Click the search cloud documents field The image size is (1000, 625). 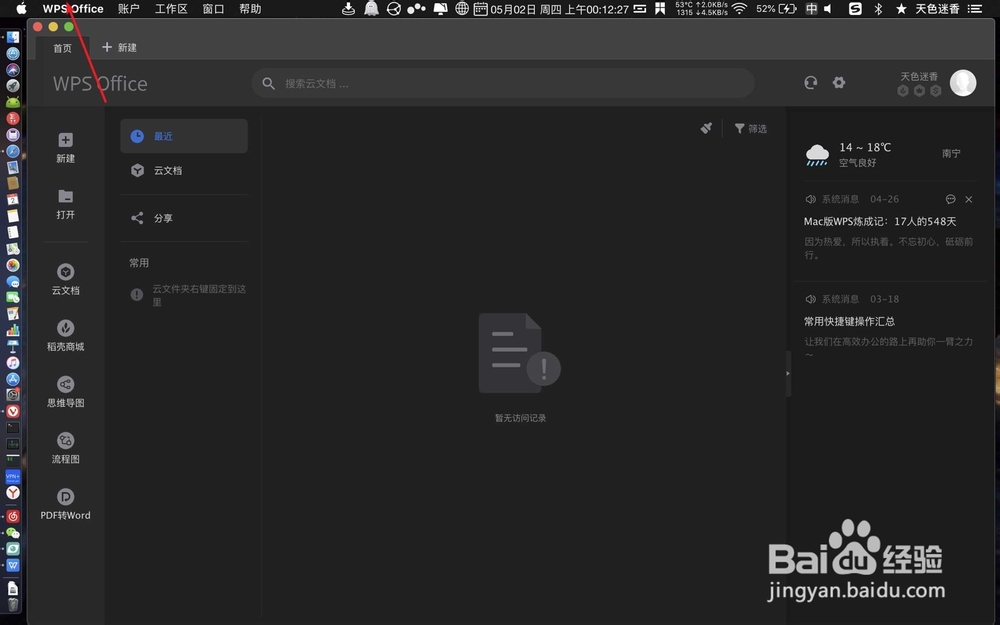pos(503,84)
